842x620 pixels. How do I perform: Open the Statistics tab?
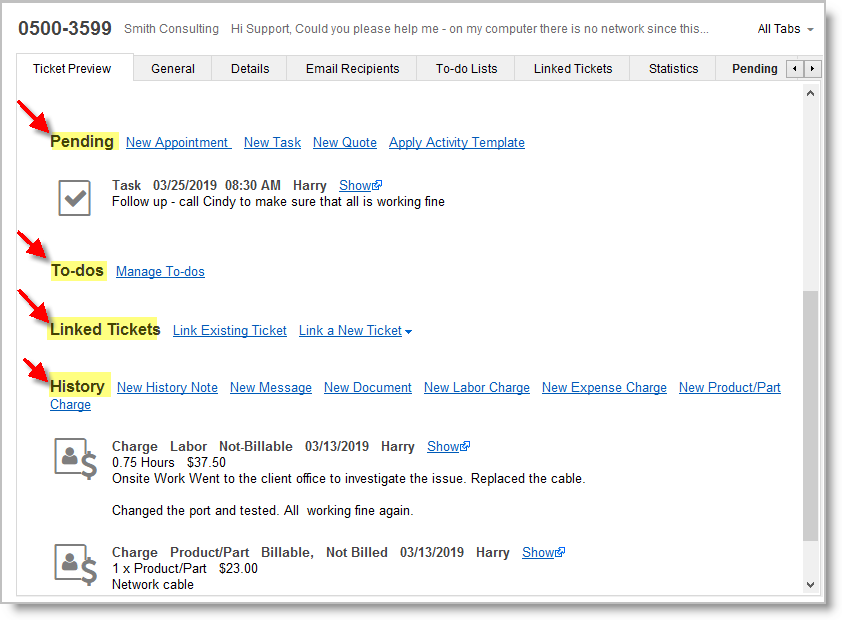(673, 69)
